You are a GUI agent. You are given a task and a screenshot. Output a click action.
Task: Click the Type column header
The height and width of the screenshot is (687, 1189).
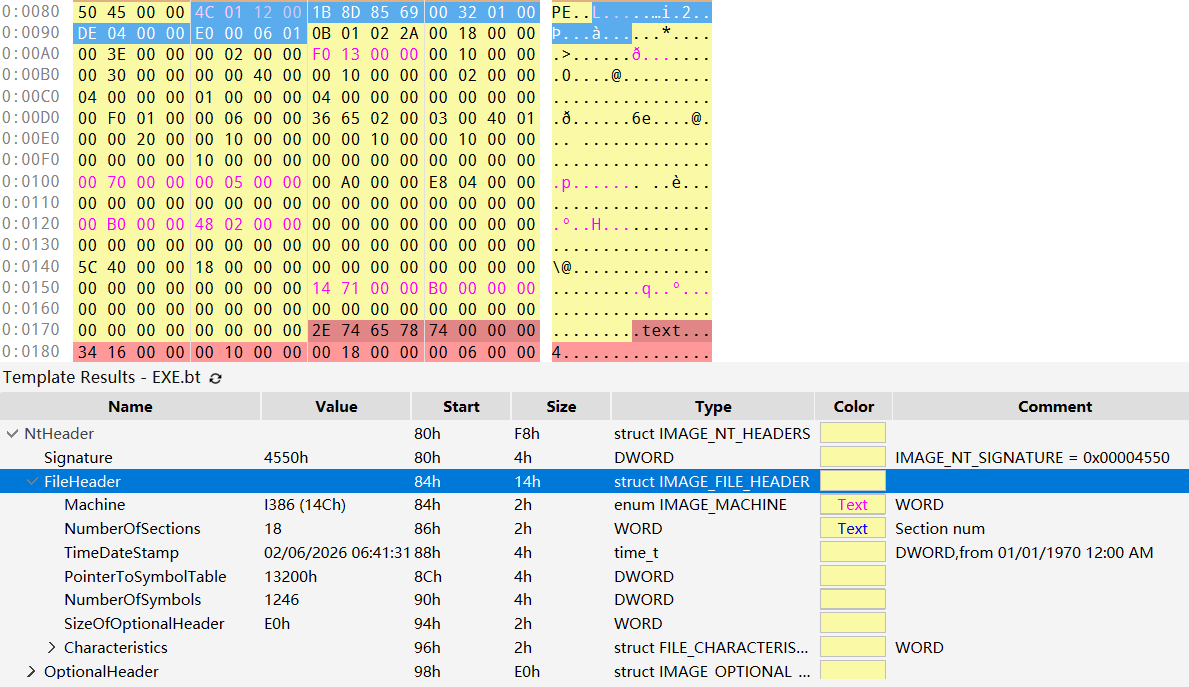713,407
